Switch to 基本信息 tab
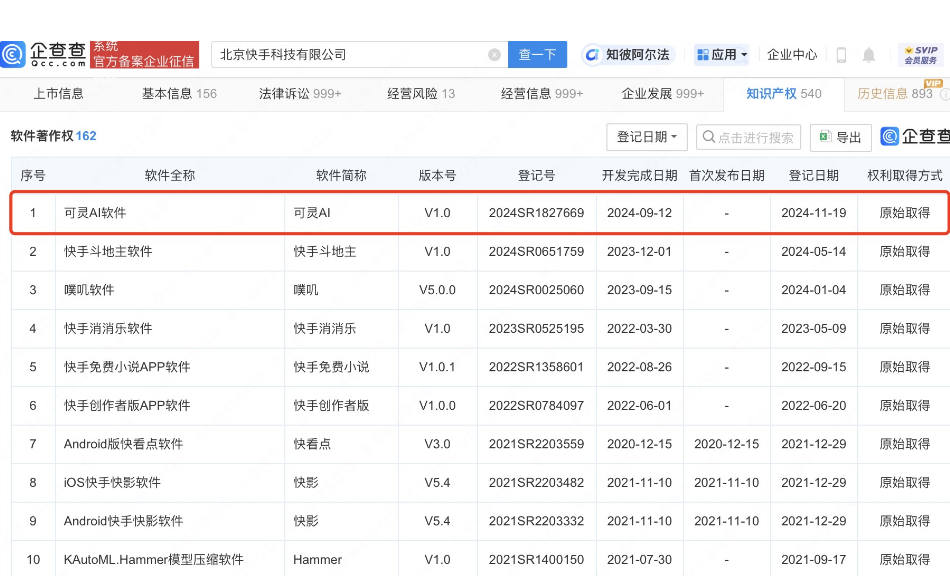Screen dimensions: 950x586 click(179, 94)
